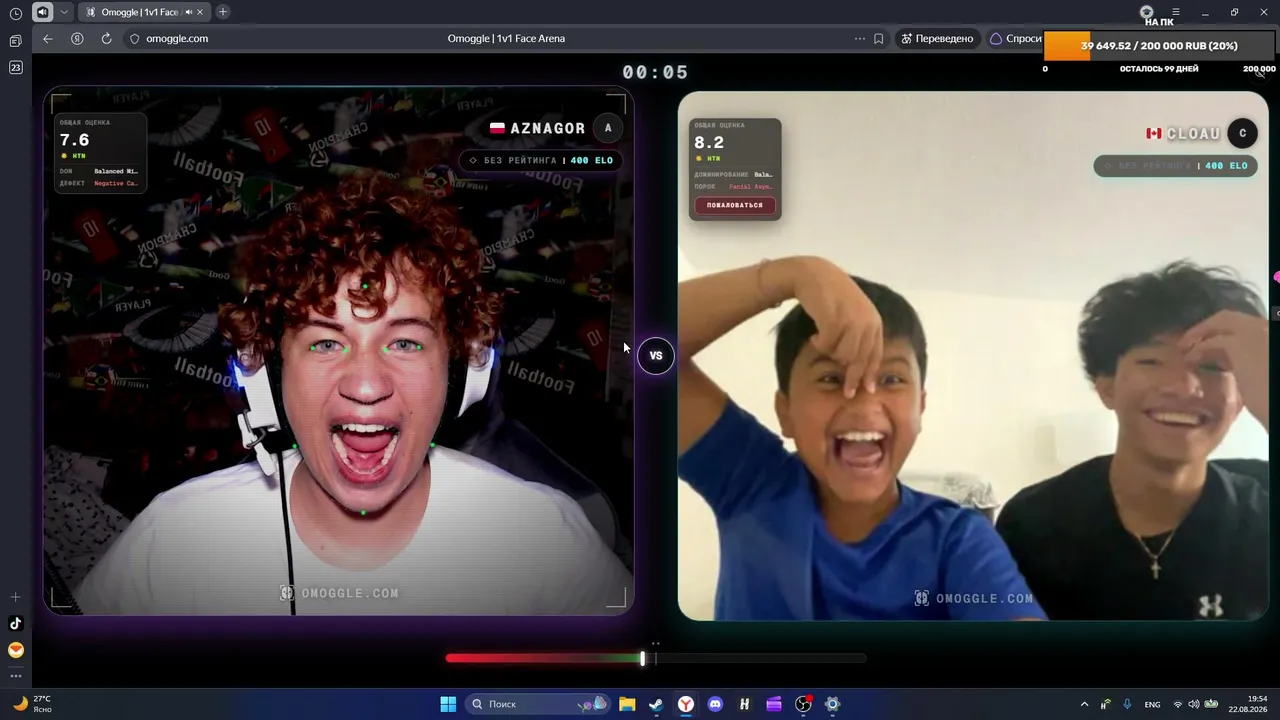Image resolution: width=1280 pixels, height=720 pixels.
Task: Click the taskbar Поиск search box
Action: (x=537, y=704)
